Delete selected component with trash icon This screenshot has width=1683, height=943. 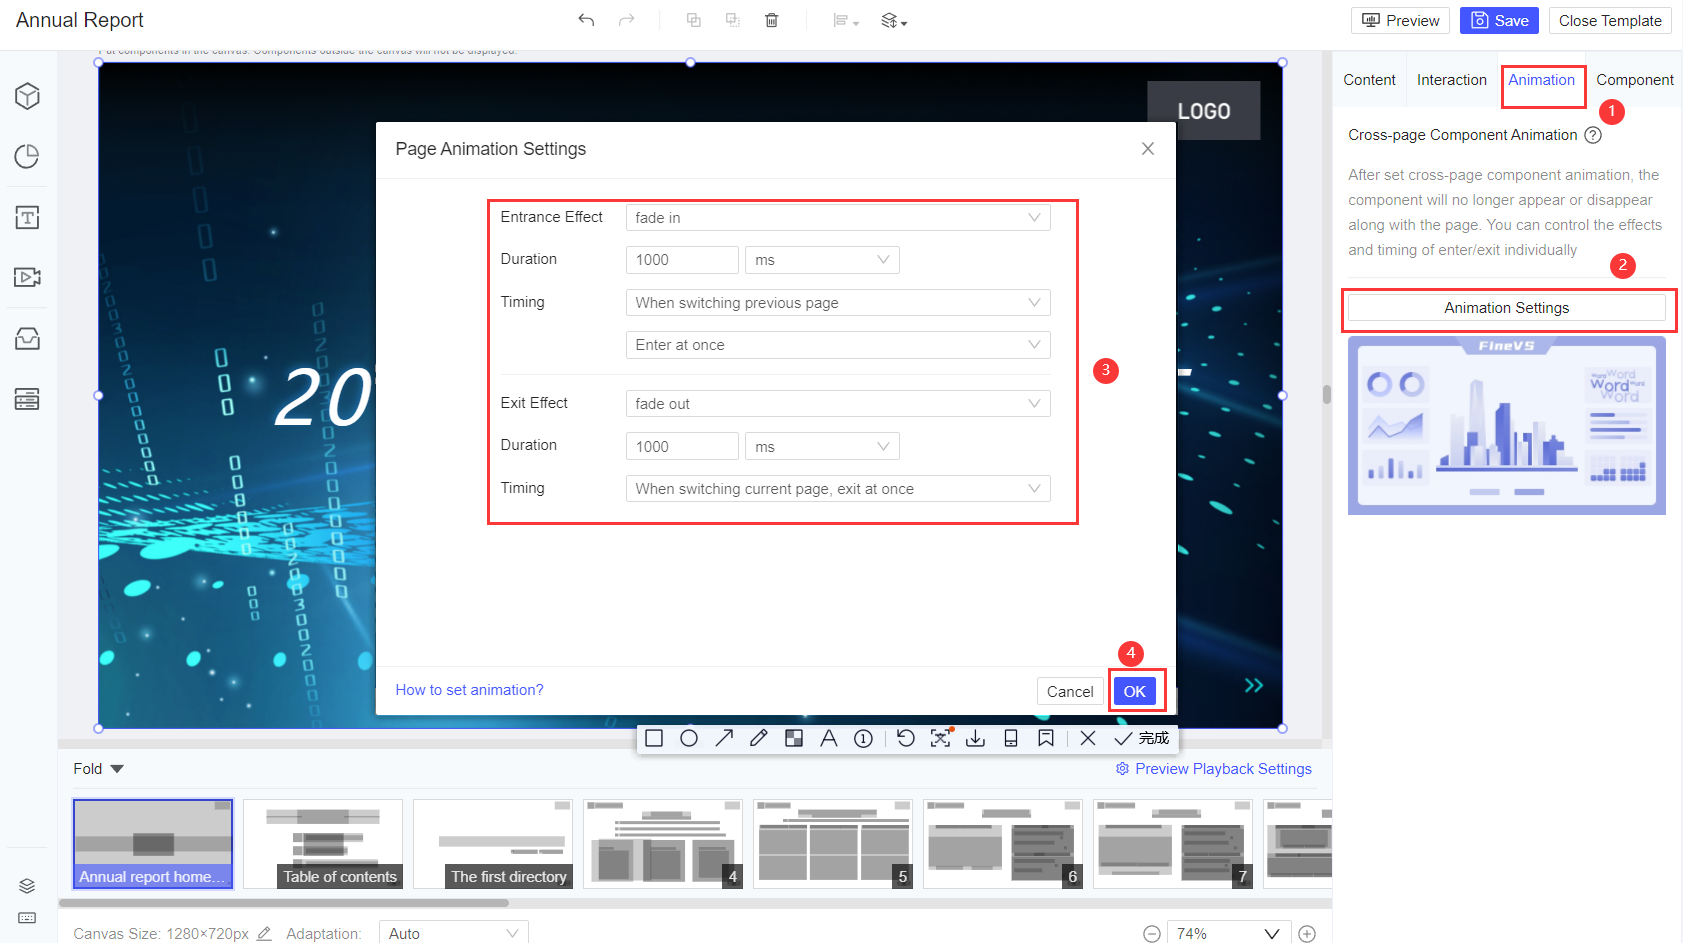(x=771, y=20)
